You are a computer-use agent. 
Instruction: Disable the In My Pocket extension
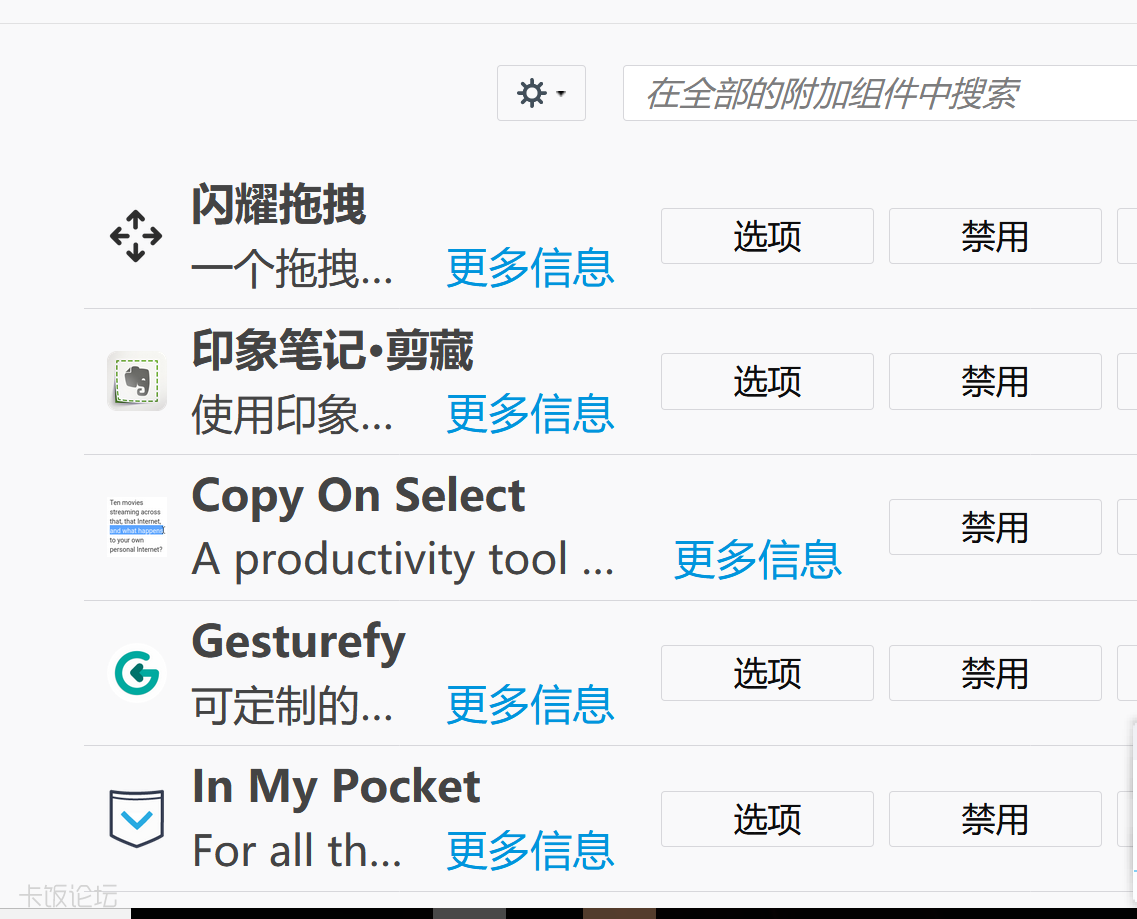[x=995, y=819]
